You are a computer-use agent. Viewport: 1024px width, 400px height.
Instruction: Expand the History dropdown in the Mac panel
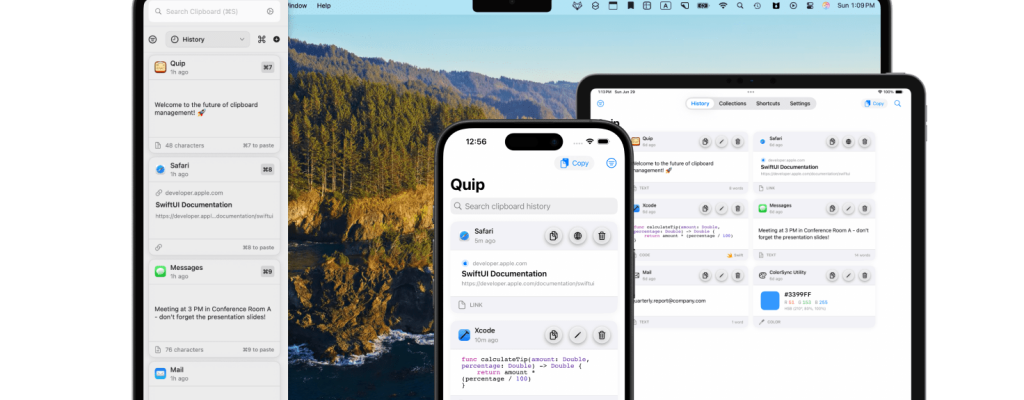[x=208, y=40]
